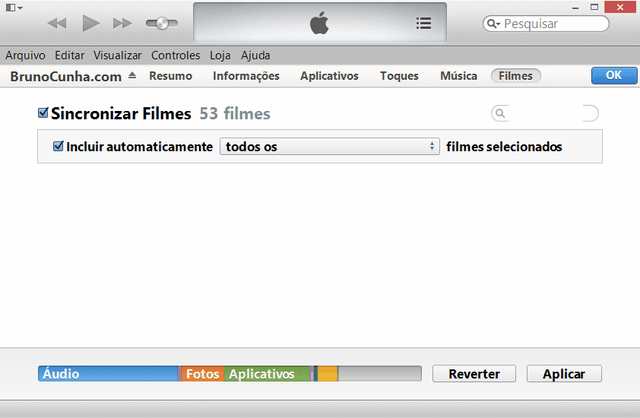Viewport: 640px width, 418px height.
Task: Click the blue OK button
Action: tap(614, 76)
